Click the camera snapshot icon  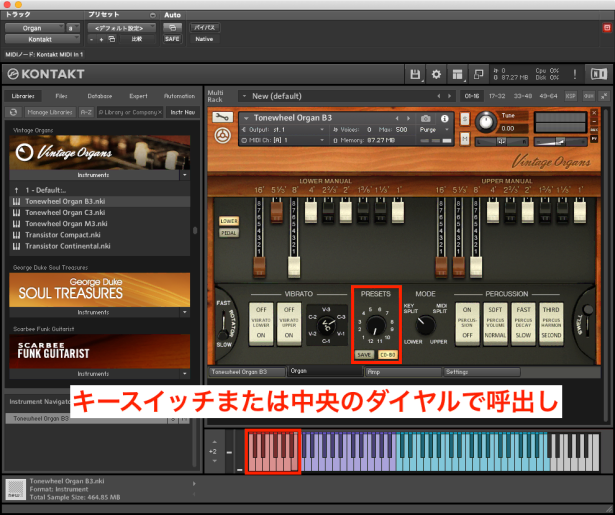tap(426, 118)
